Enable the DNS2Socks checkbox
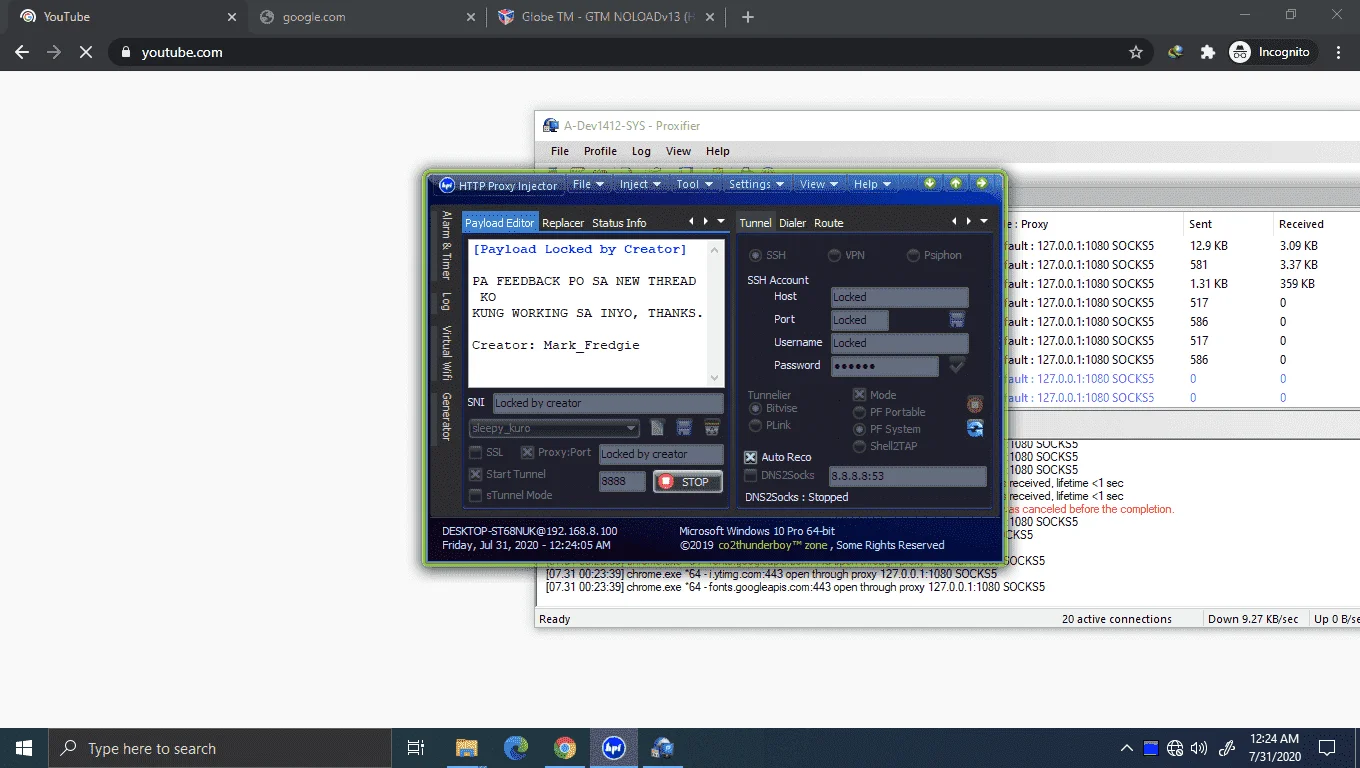Viewport: 1360px width, 768px height. (x=751, y=475)
